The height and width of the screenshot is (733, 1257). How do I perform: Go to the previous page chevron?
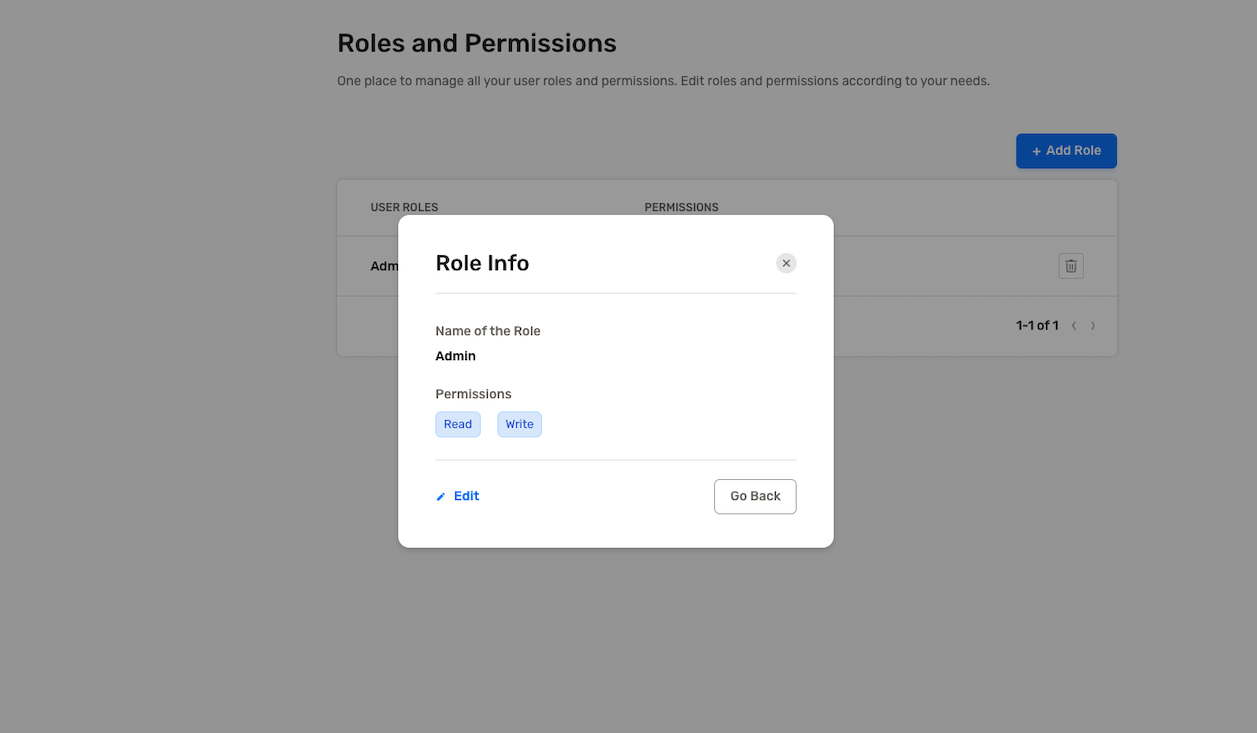[1074, 326]
